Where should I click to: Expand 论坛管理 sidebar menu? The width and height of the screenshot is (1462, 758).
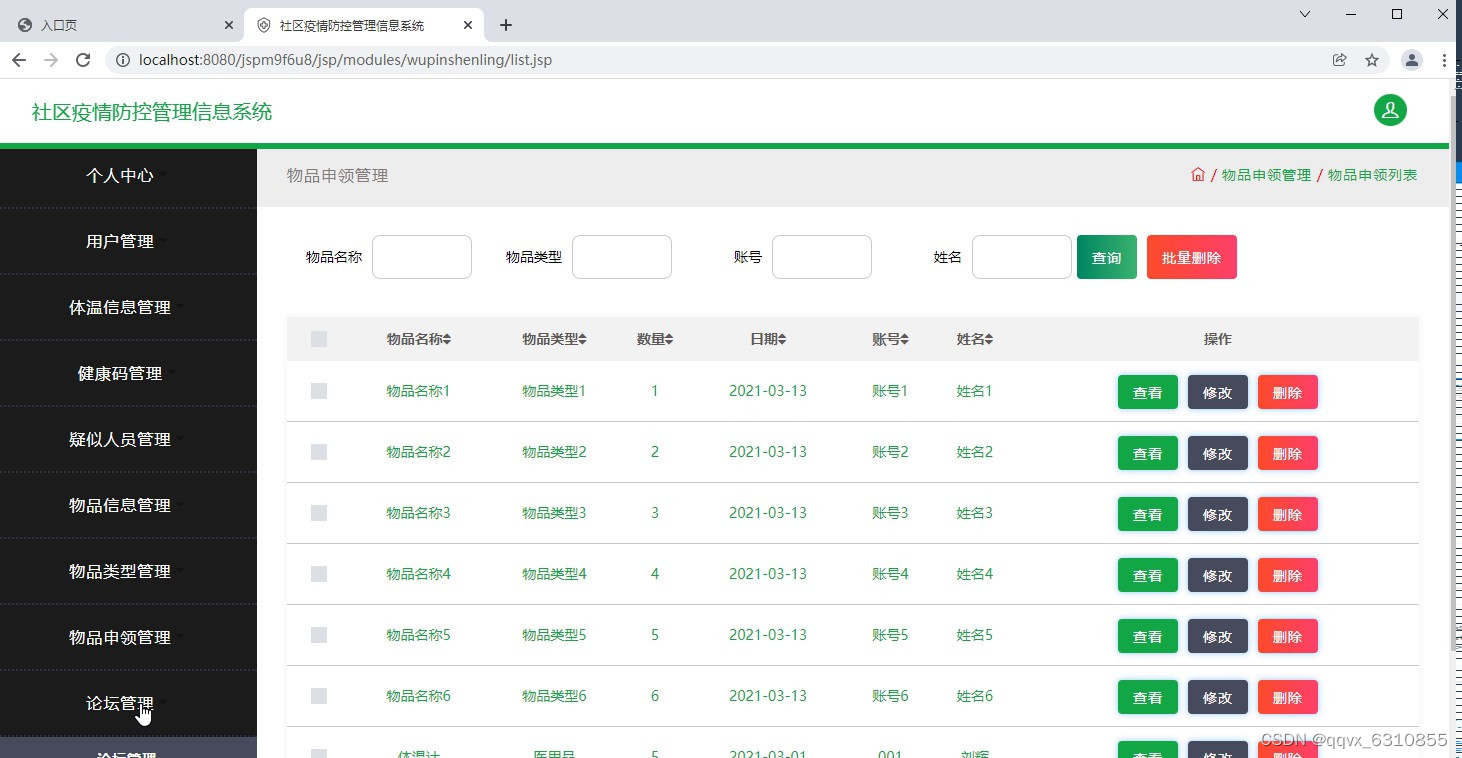pyautogui.click(x=128, y=703)
